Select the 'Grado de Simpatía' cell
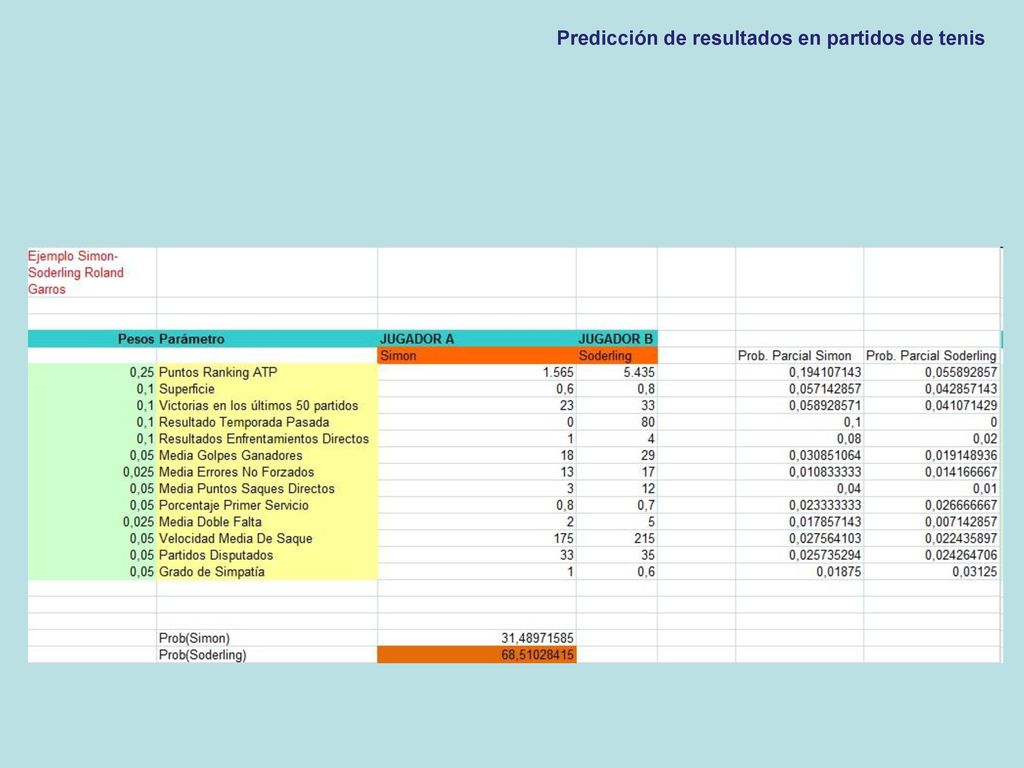 (x=267, y=572)
